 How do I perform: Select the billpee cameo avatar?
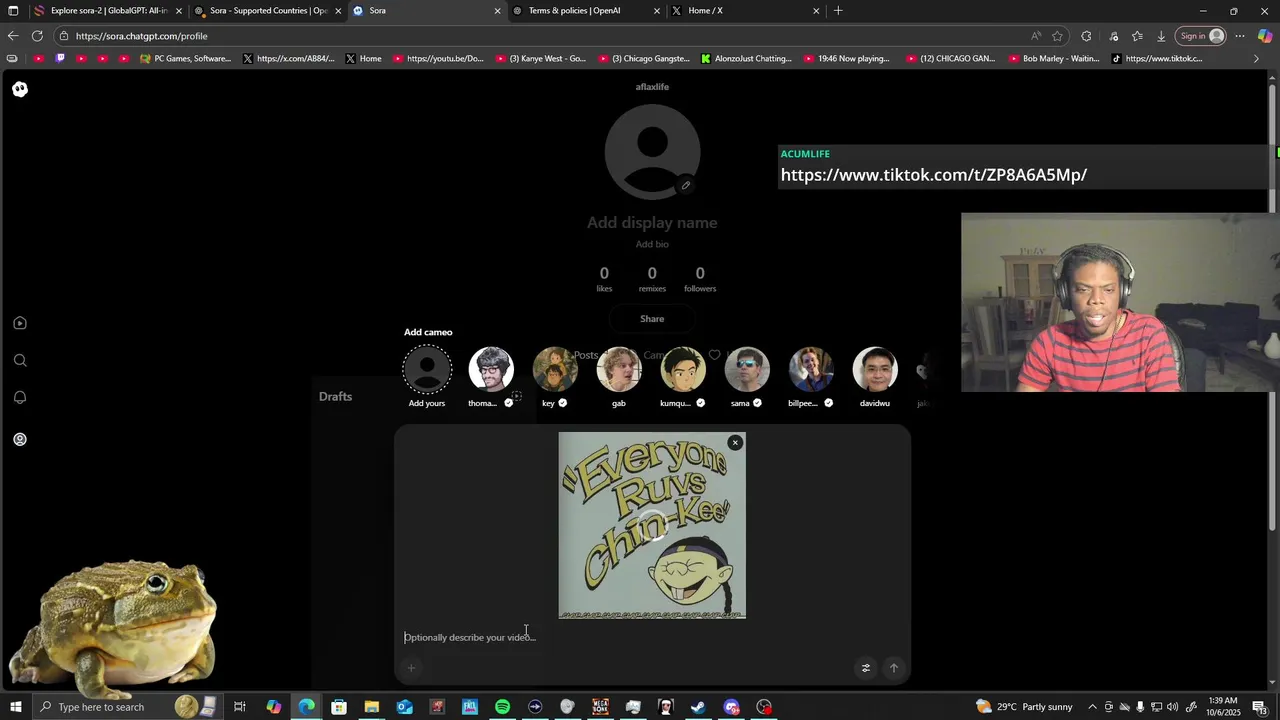[811, 370]
